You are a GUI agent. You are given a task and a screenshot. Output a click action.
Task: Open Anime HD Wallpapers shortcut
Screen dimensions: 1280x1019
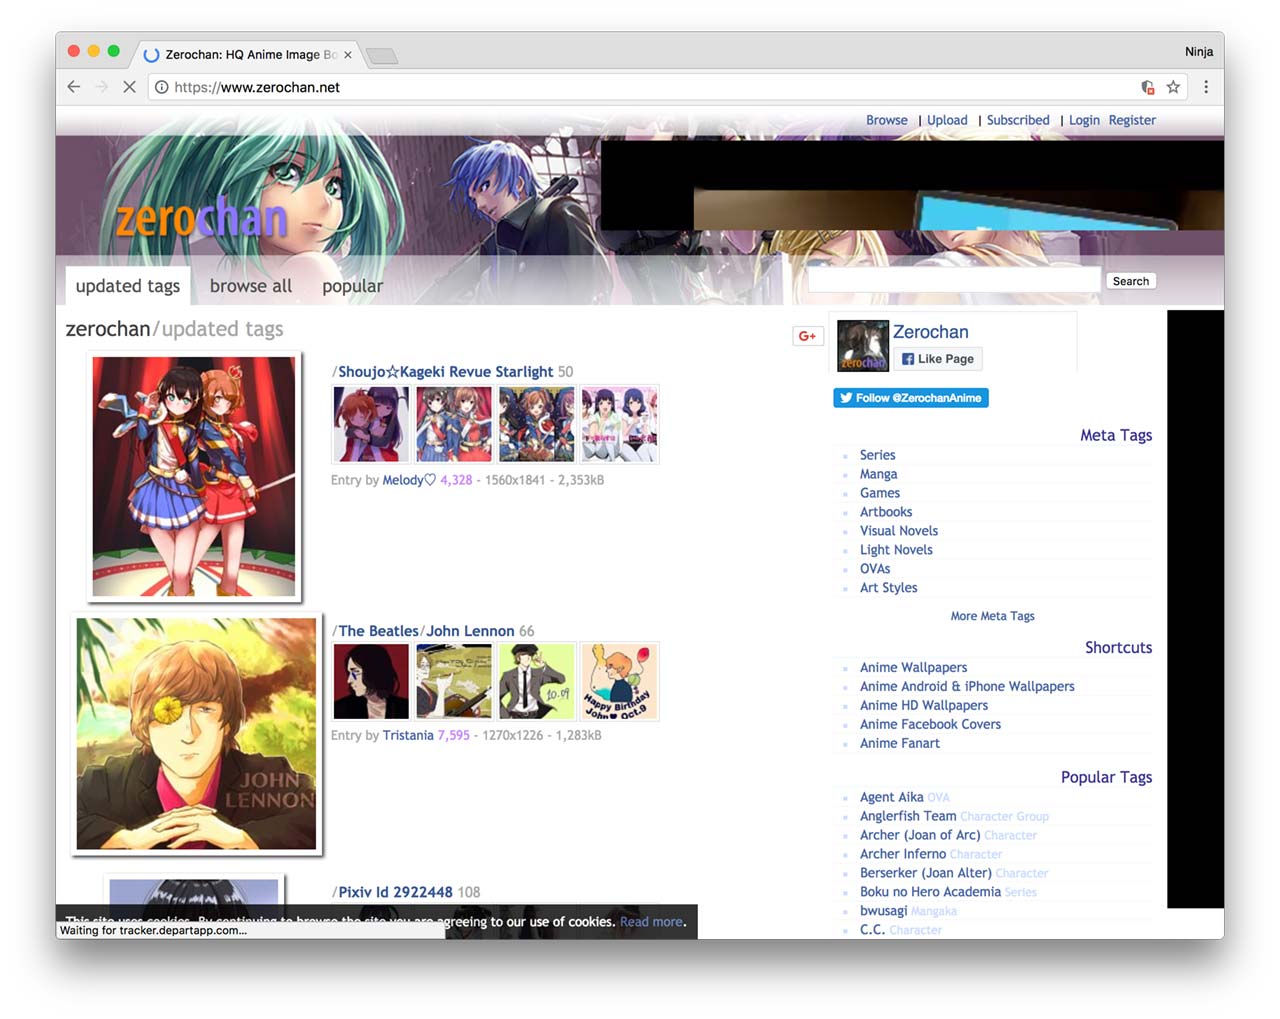924,705
